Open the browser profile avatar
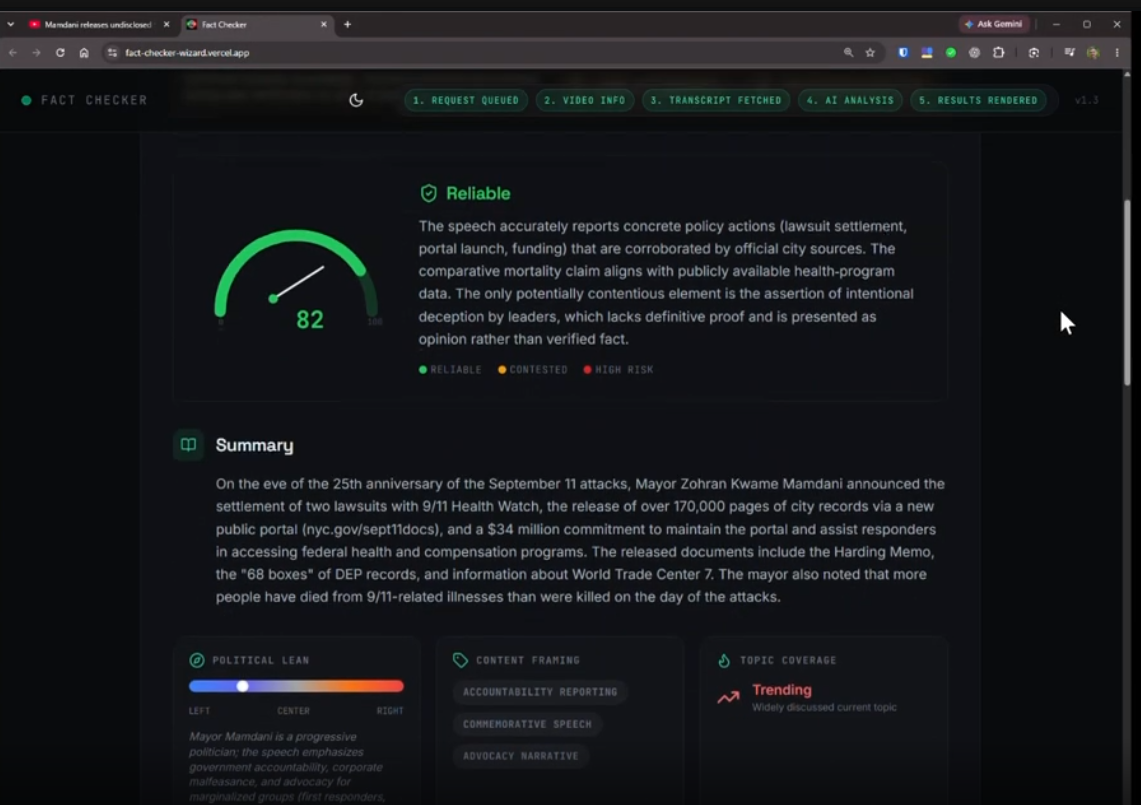Screen dimensions: 1141x805 1093,52
